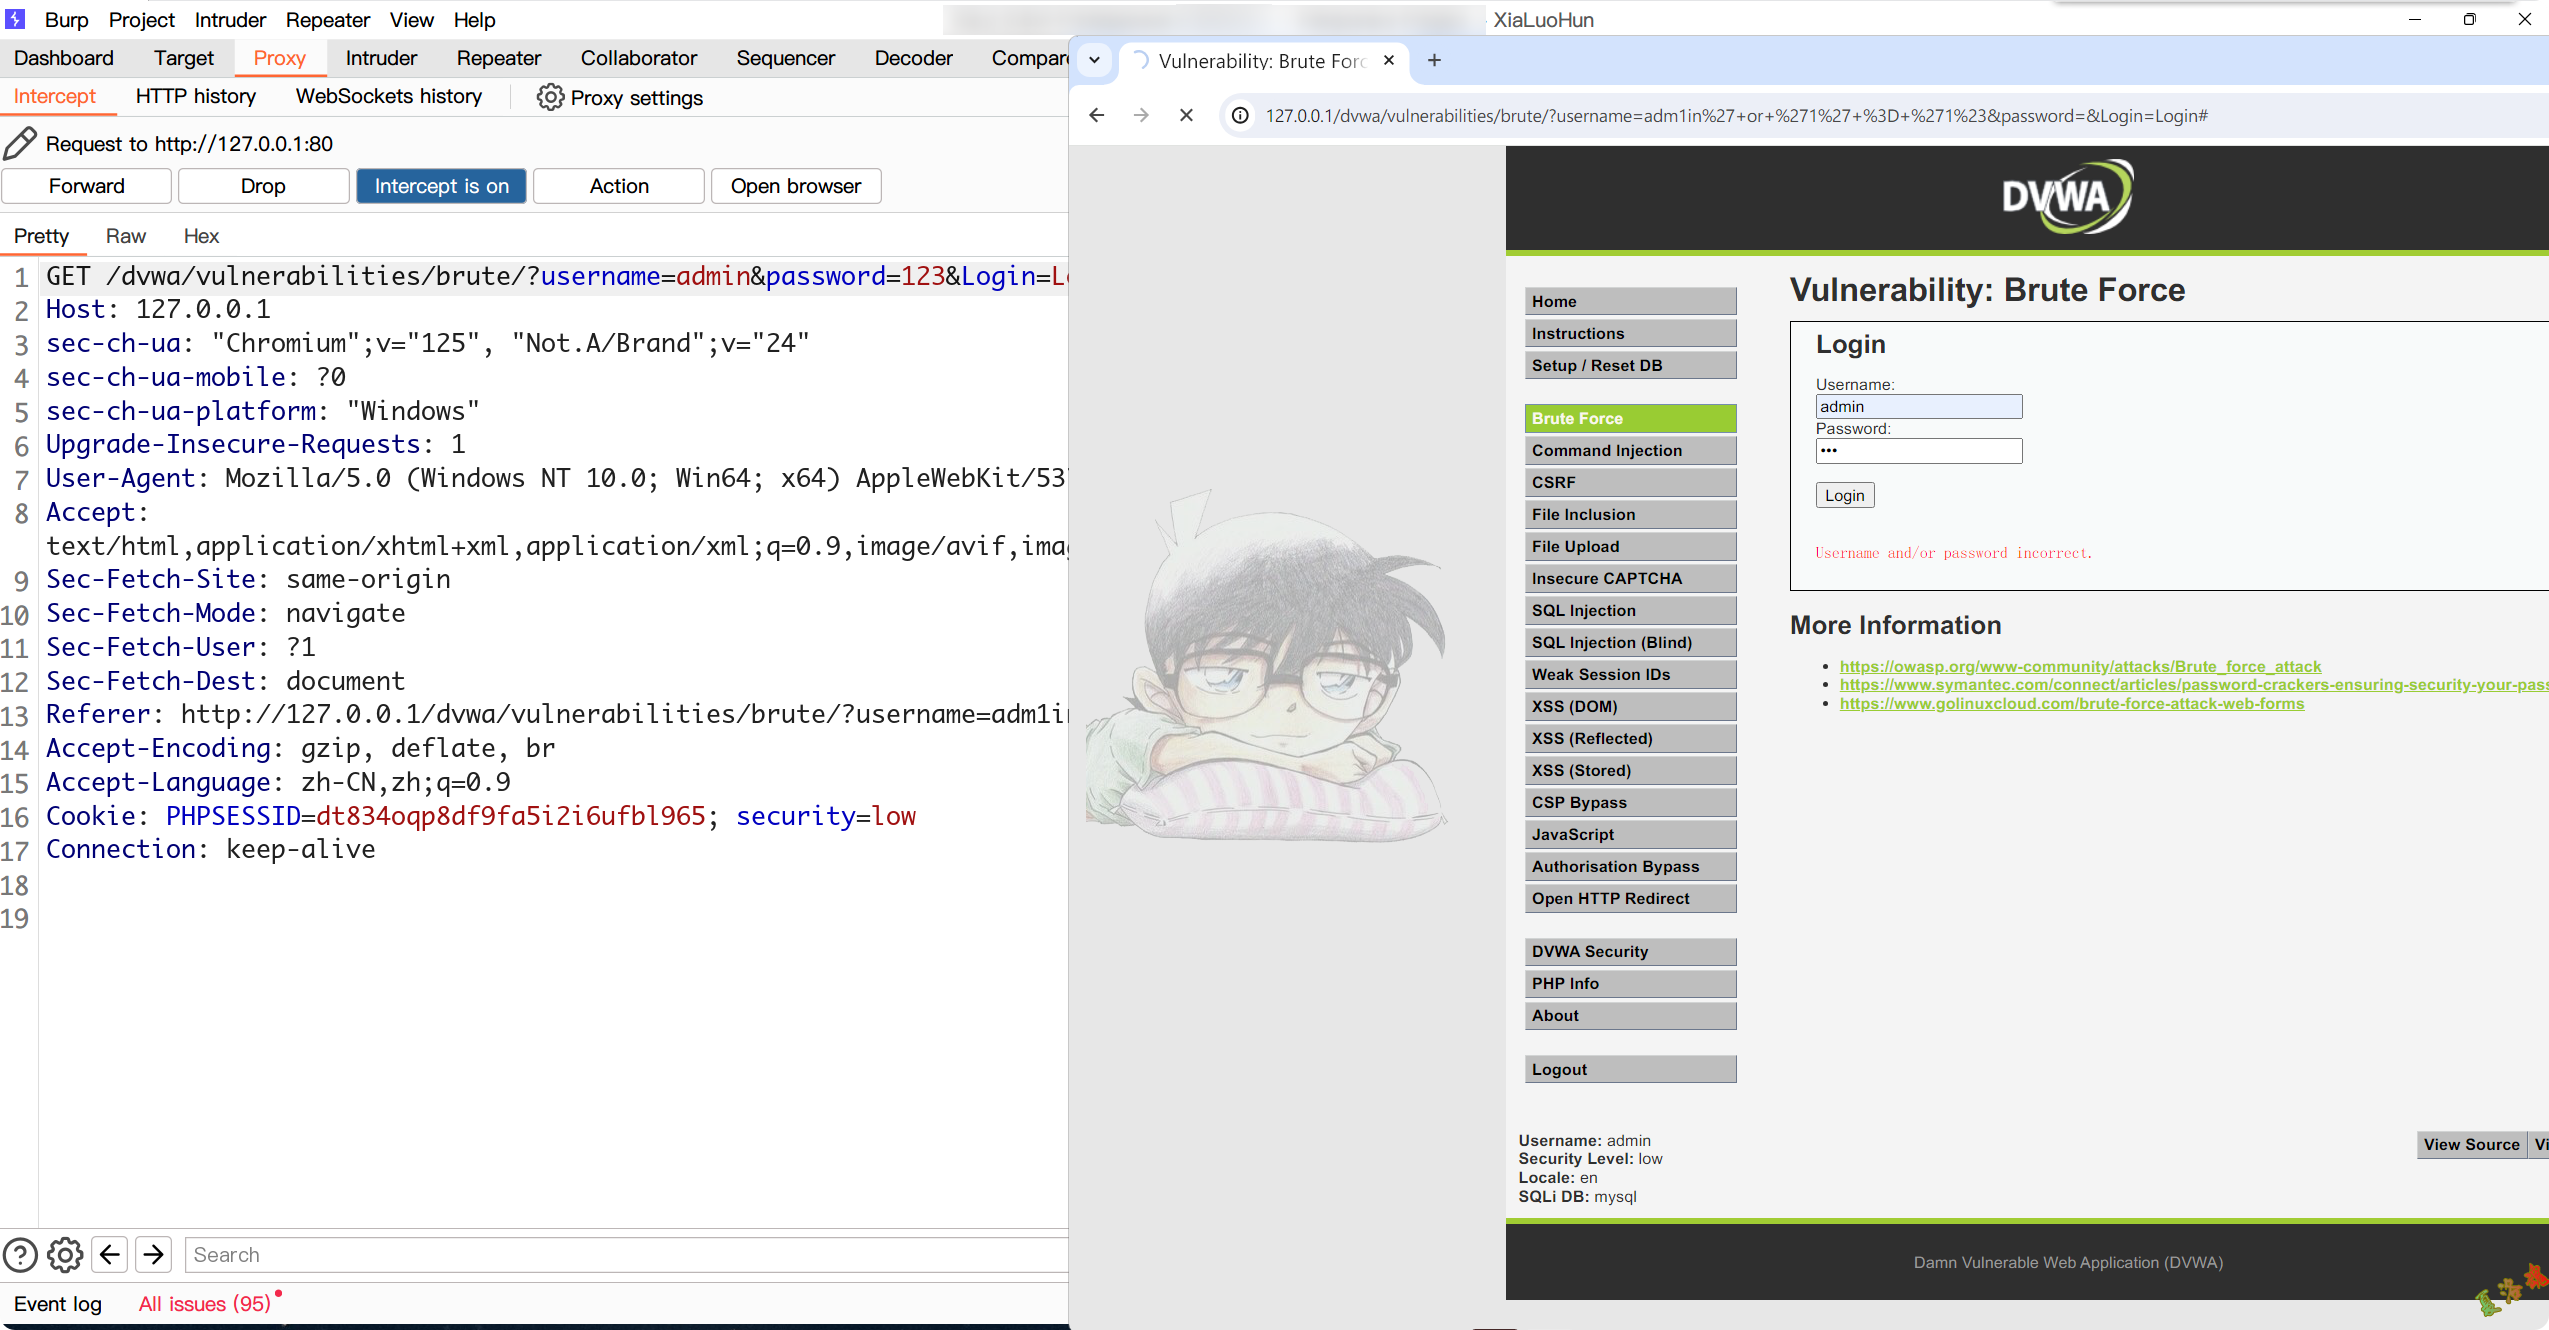Click the Username input field
2549x1330 pixels.
point(1919,406)
